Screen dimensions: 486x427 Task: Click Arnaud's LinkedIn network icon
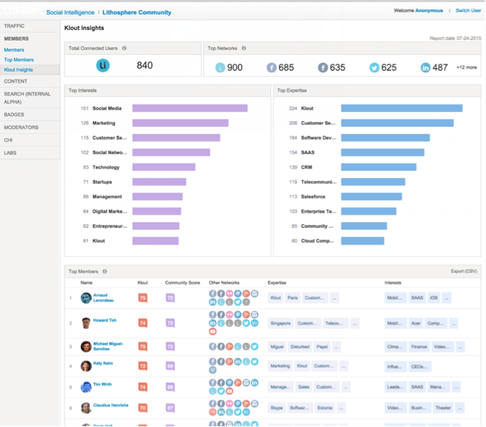(213, 302)
